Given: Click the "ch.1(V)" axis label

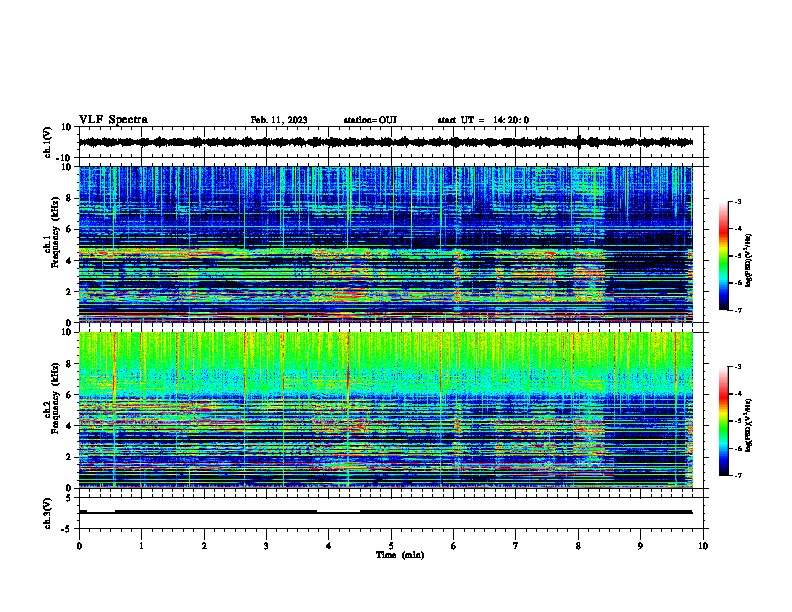Looking at the screenshot, I should point(48,142).
